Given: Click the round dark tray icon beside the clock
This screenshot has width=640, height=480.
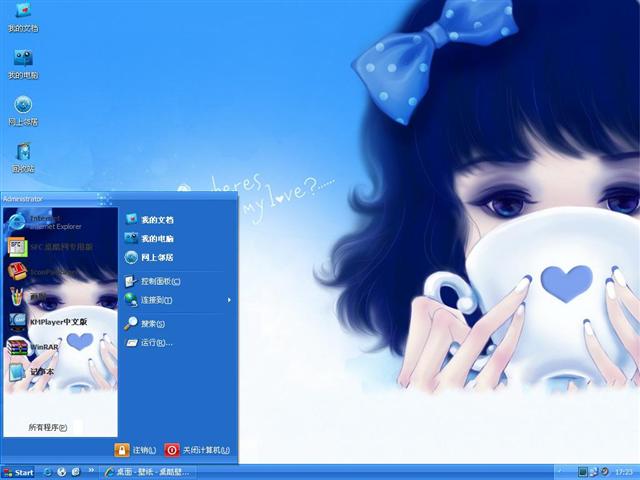Looking at the screenshot, I should click(x=604, y=472).
